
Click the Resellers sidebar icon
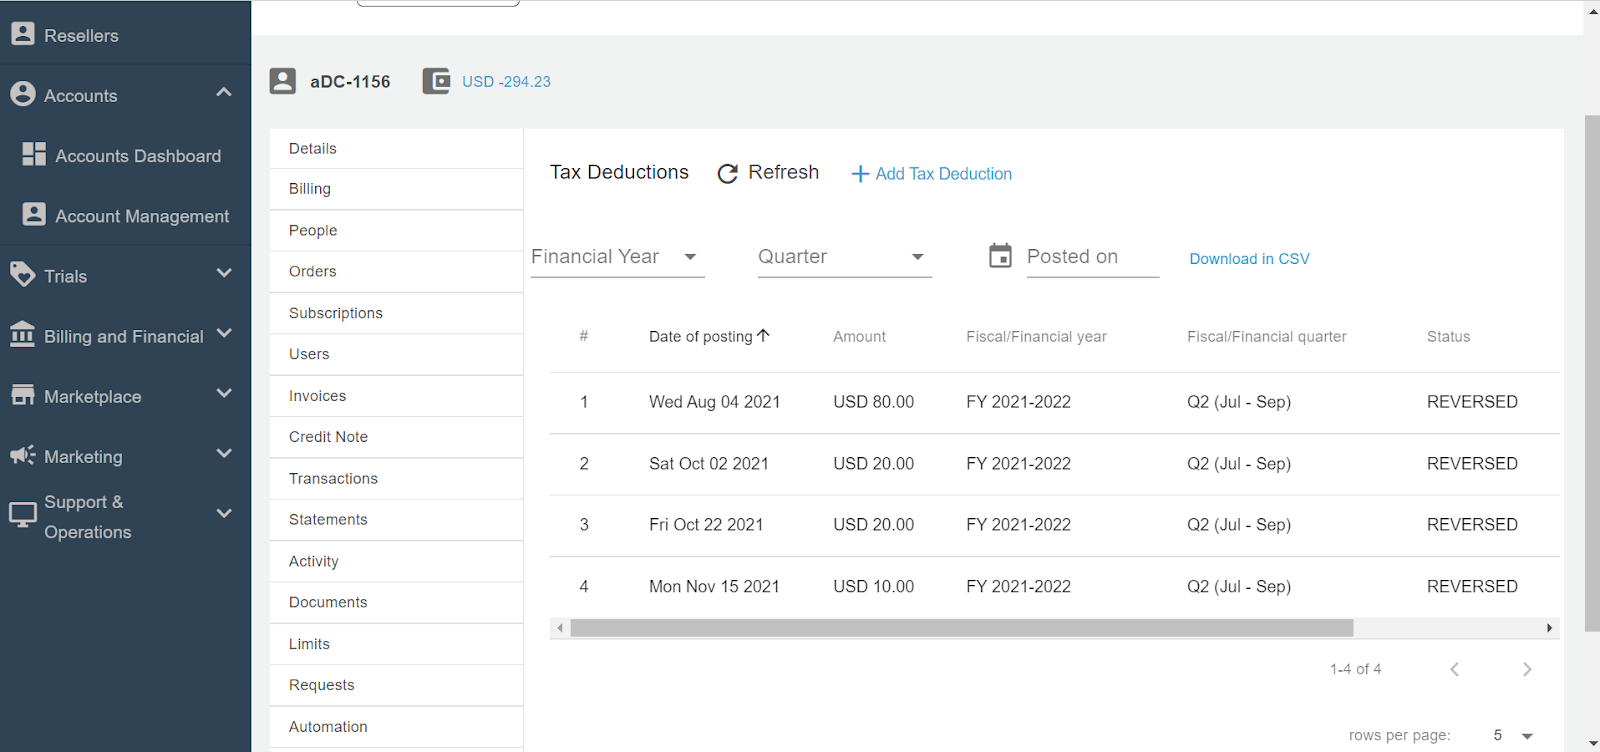pyautogui.click(x=23, y=34)
